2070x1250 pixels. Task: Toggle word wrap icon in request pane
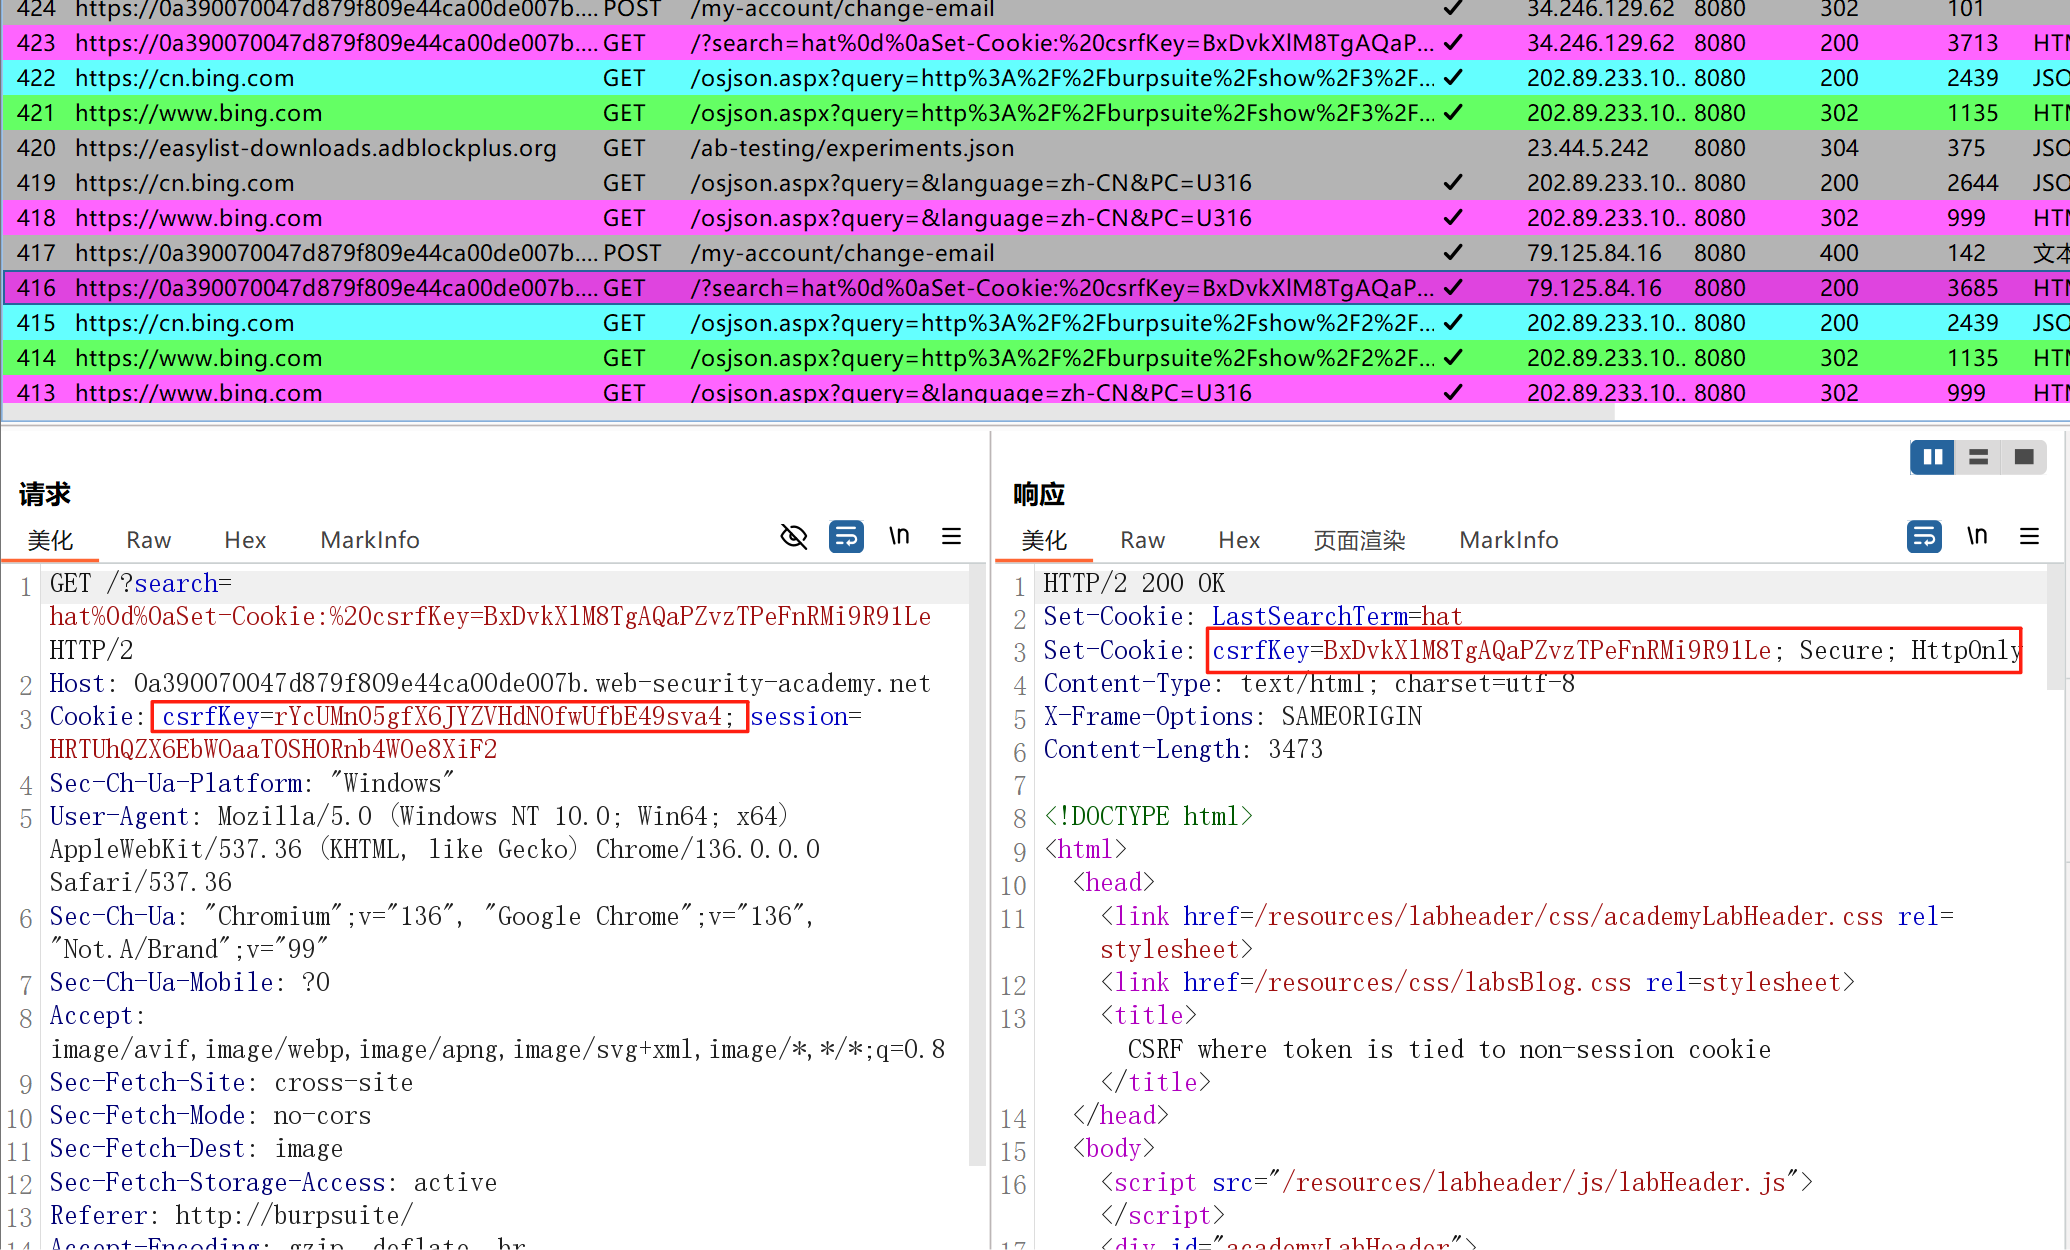click(846, 537)
